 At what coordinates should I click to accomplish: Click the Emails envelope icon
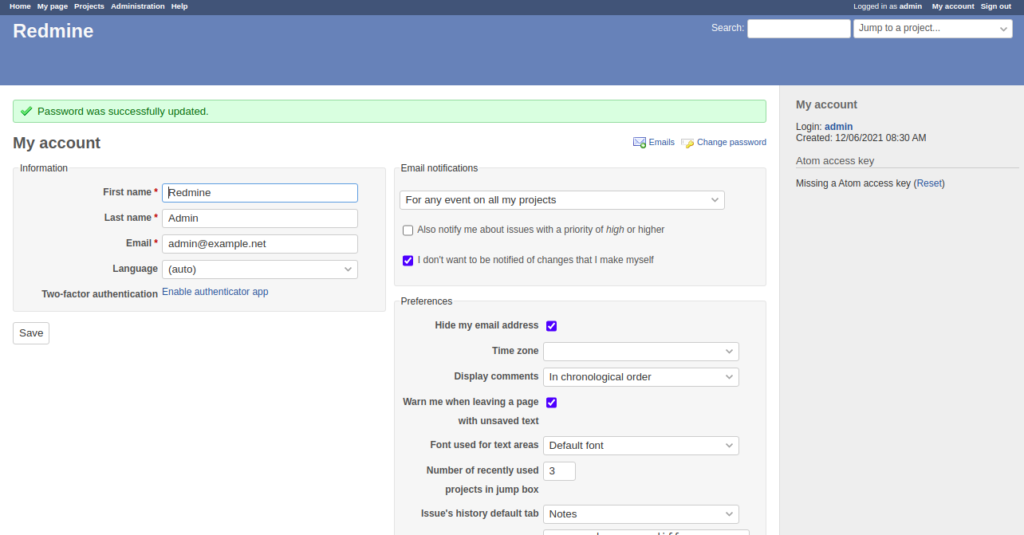(639, 142)
